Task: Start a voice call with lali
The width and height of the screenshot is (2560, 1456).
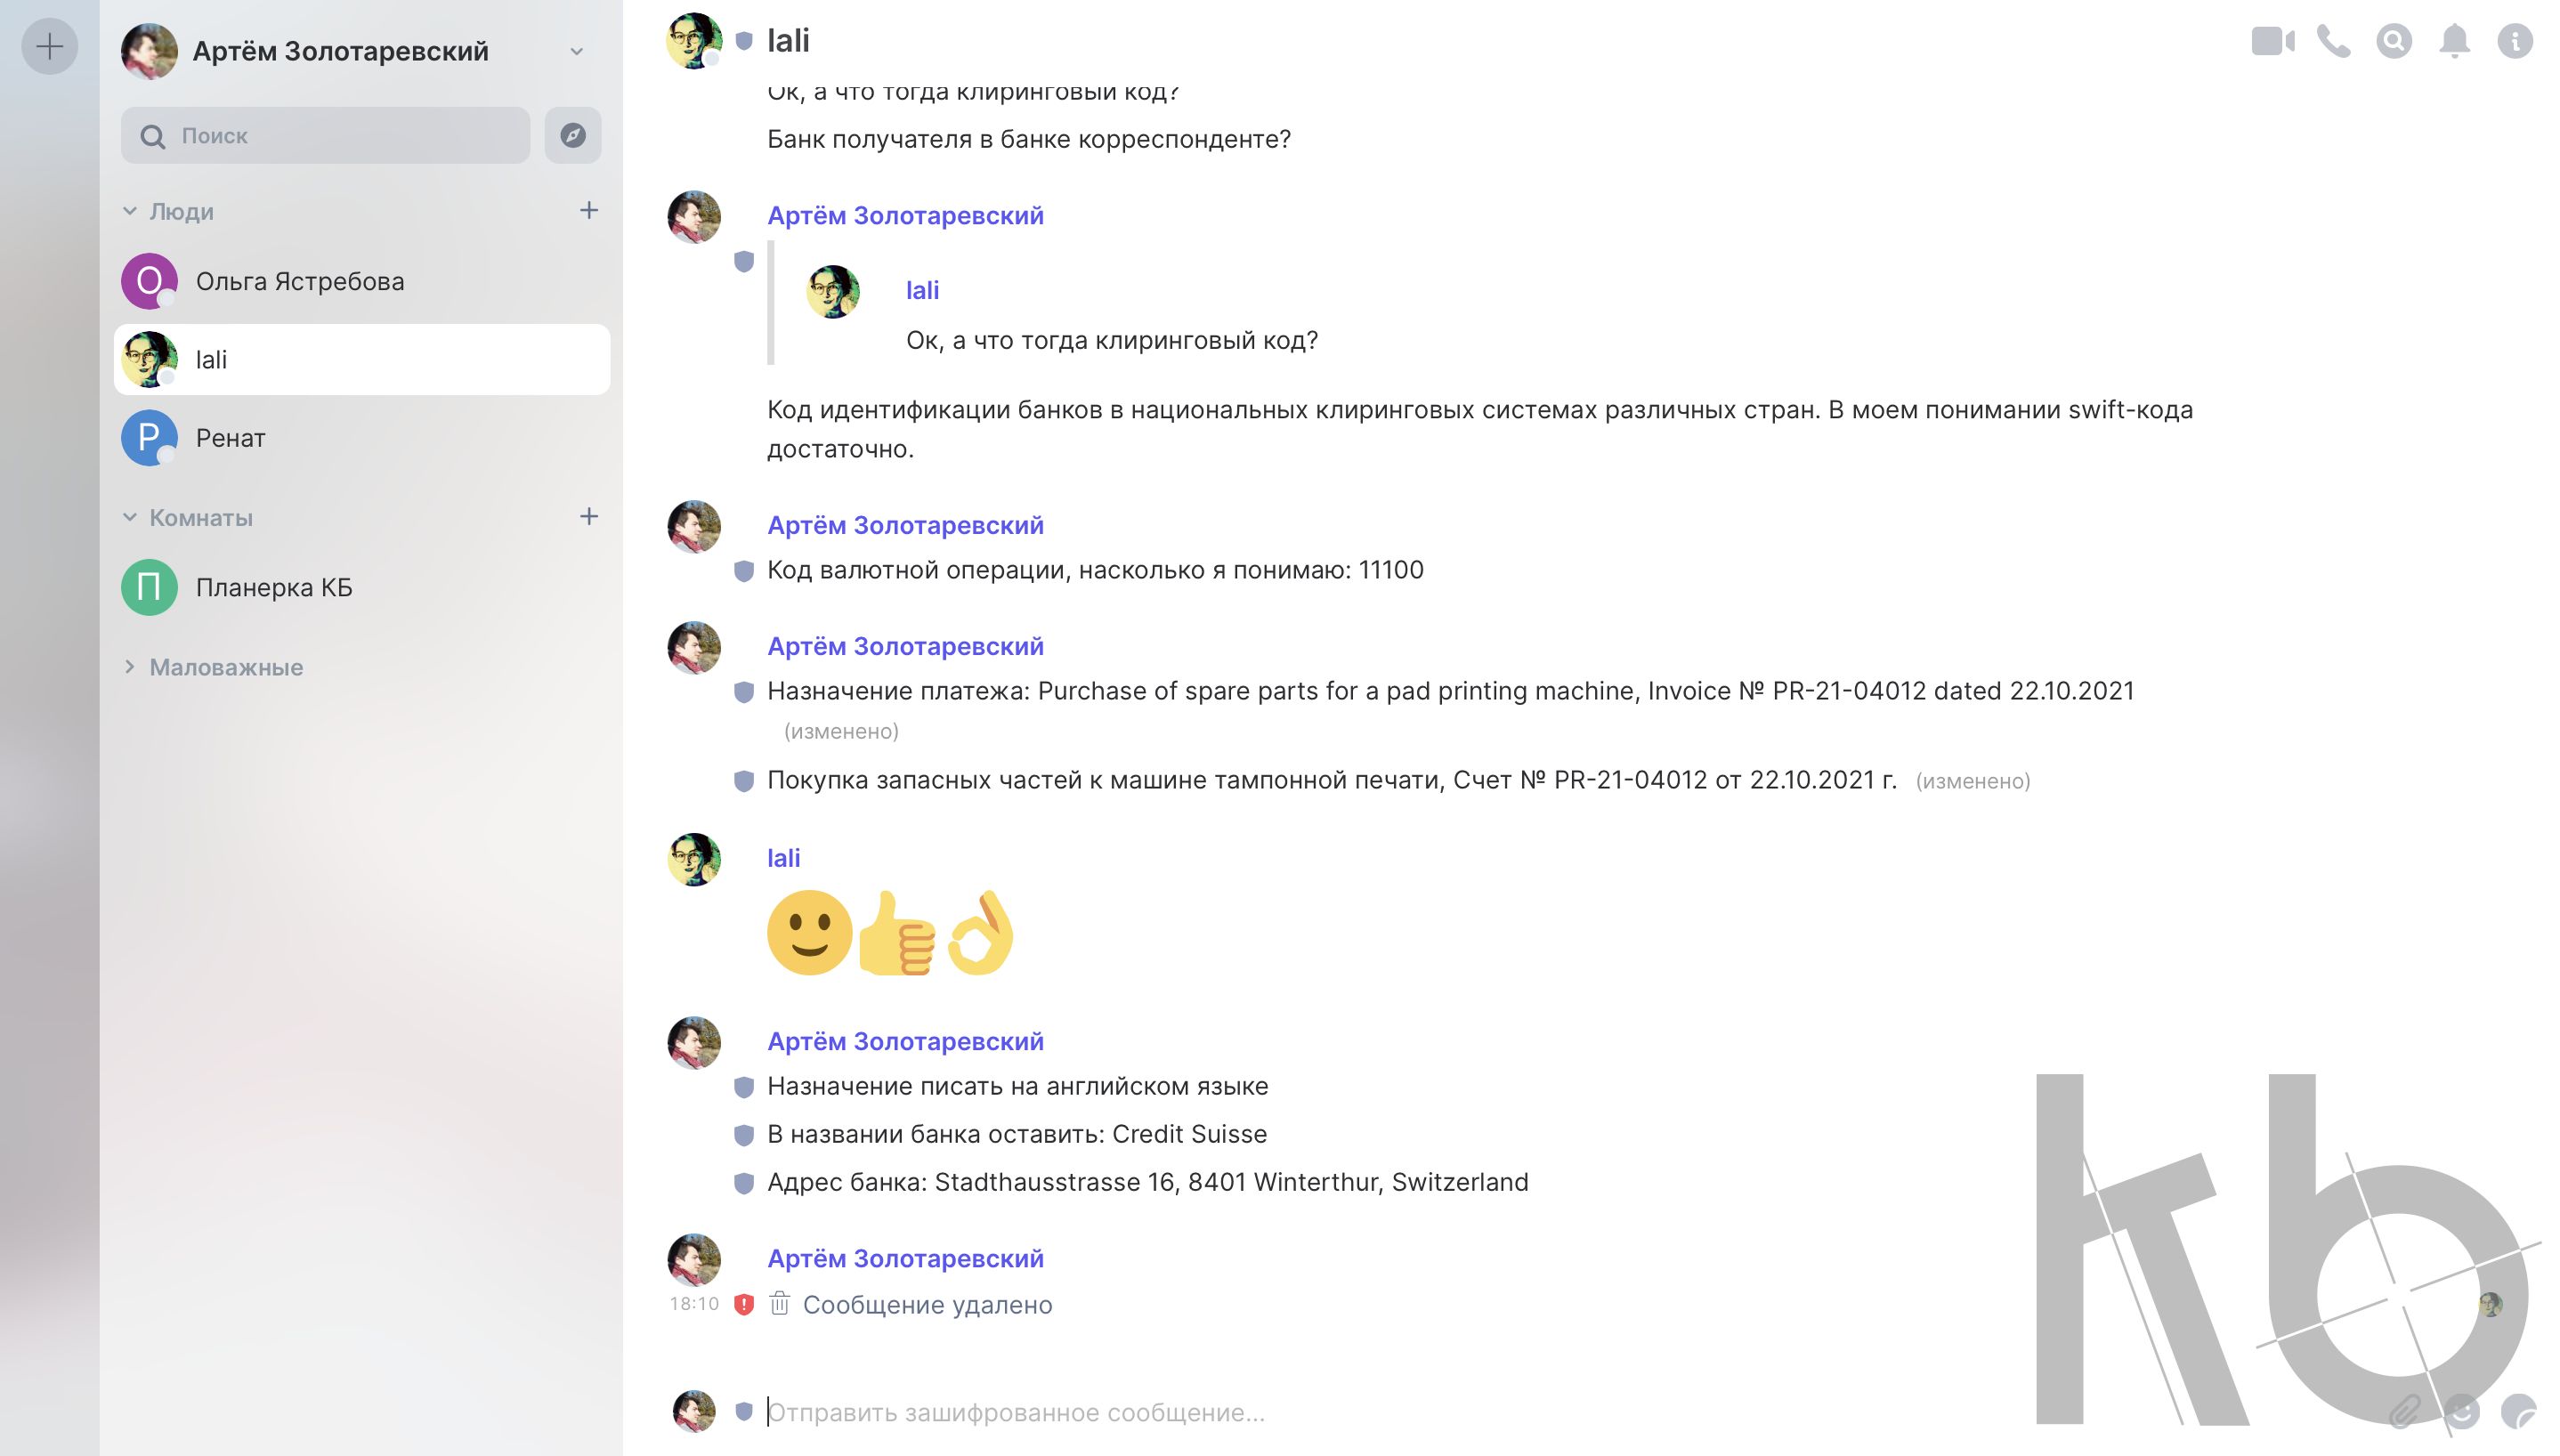Action: pyautogui.click(x=2333, y=41)
